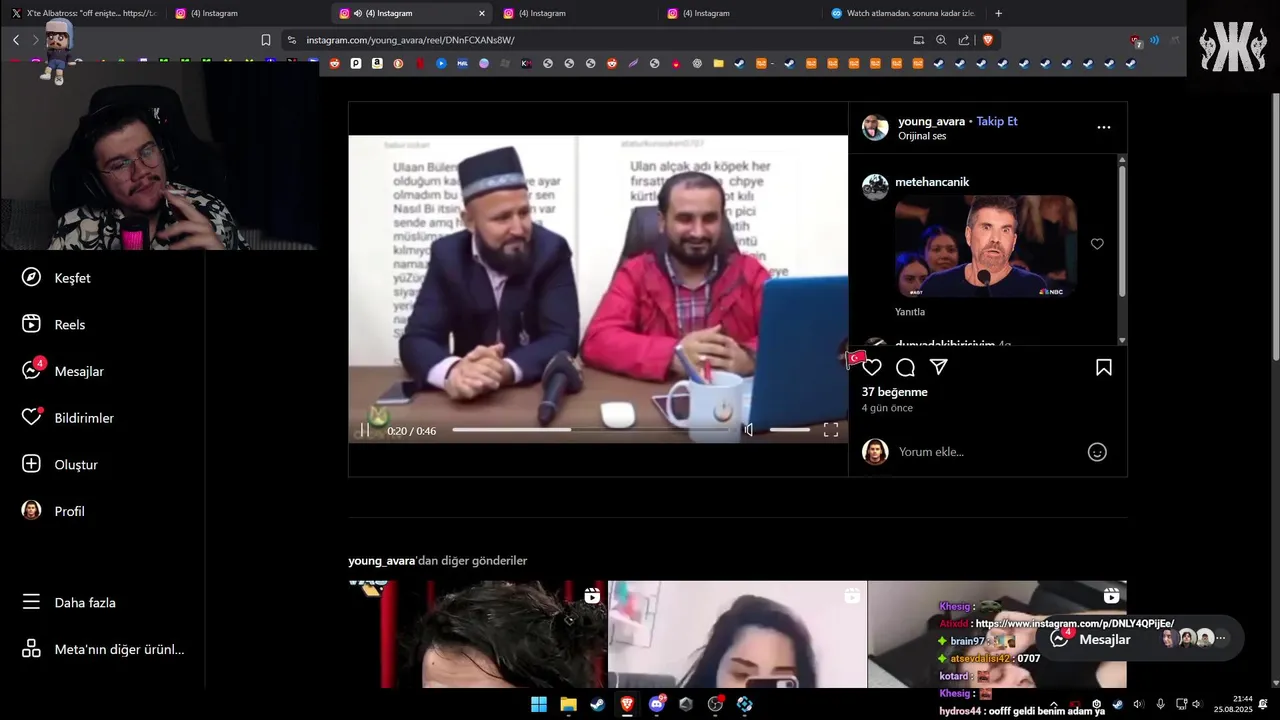The height and width of the screenshot is (720, 1280).
Task: Click the Brave icon on taskbar
Action: coord(627,704)
